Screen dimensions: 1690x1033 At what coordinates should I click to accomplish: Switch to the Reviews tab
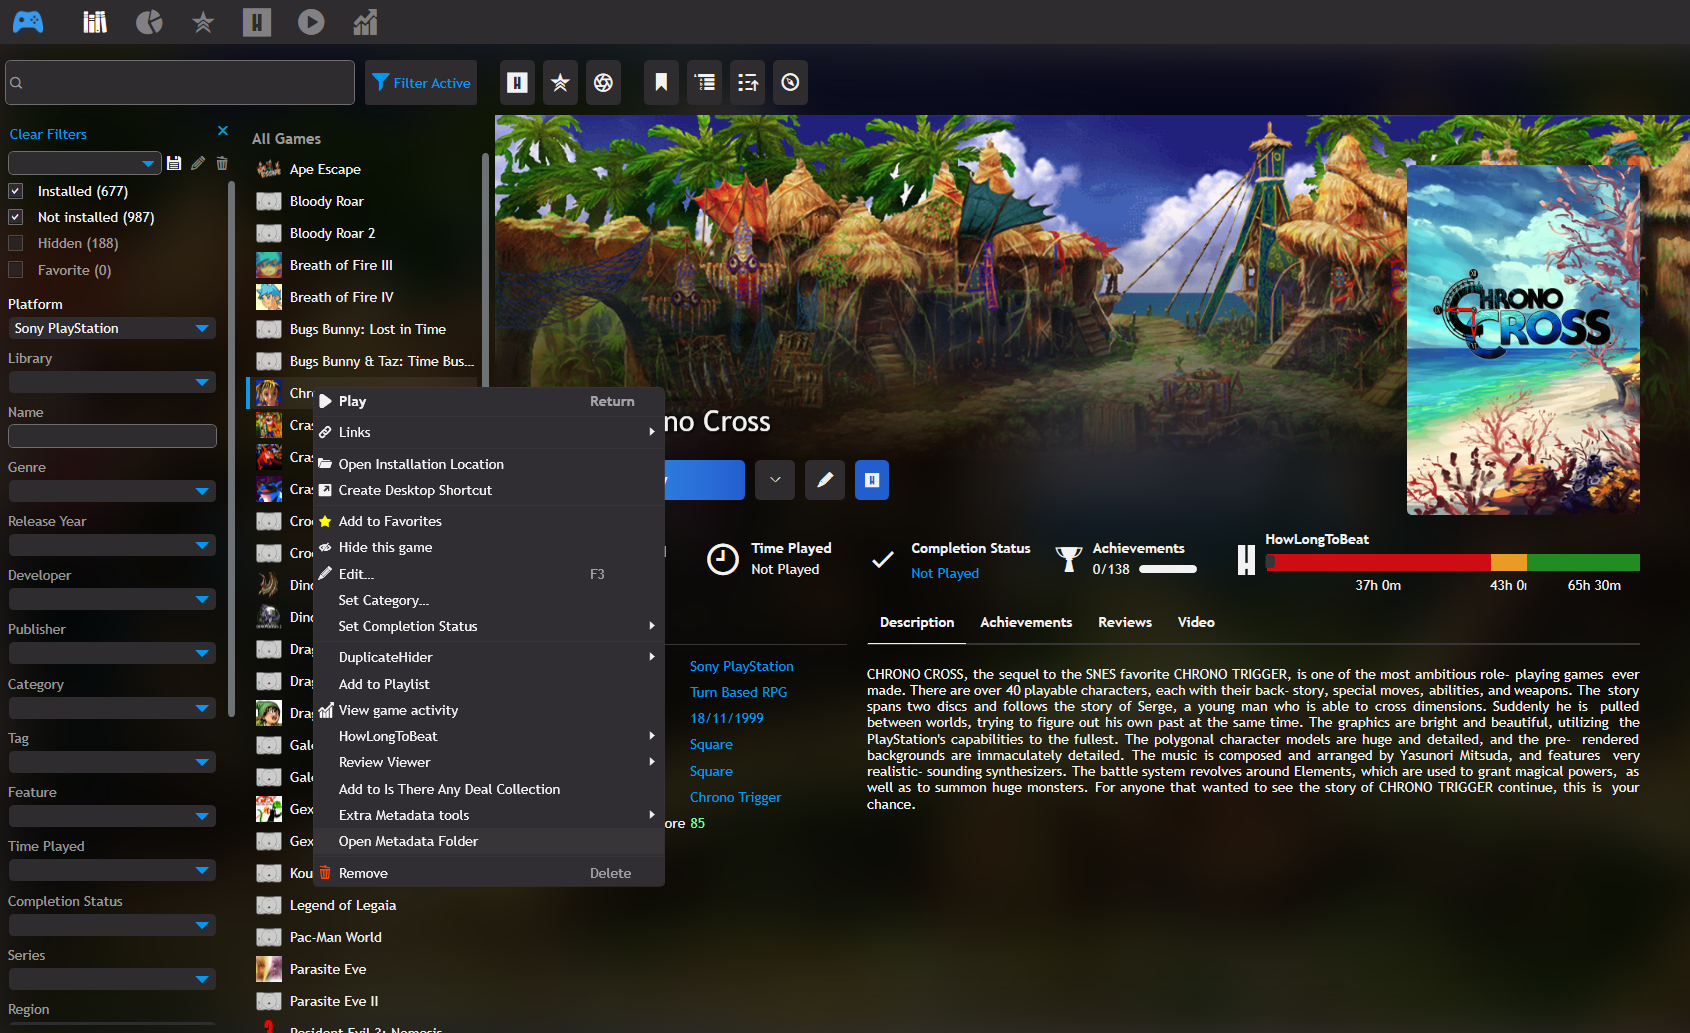[x=1124, y=622]
